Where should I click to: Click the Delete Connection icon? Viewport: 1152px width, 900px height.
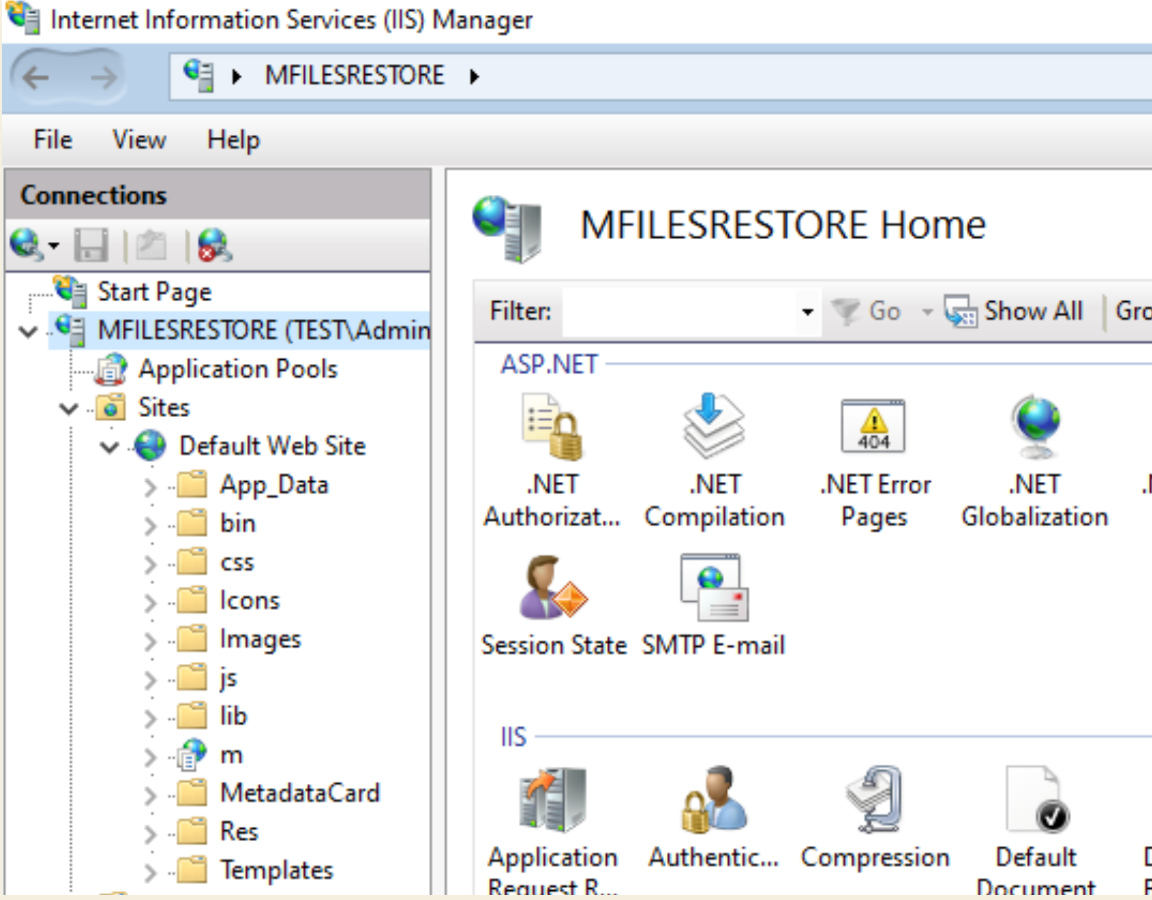tap(215, 245)
